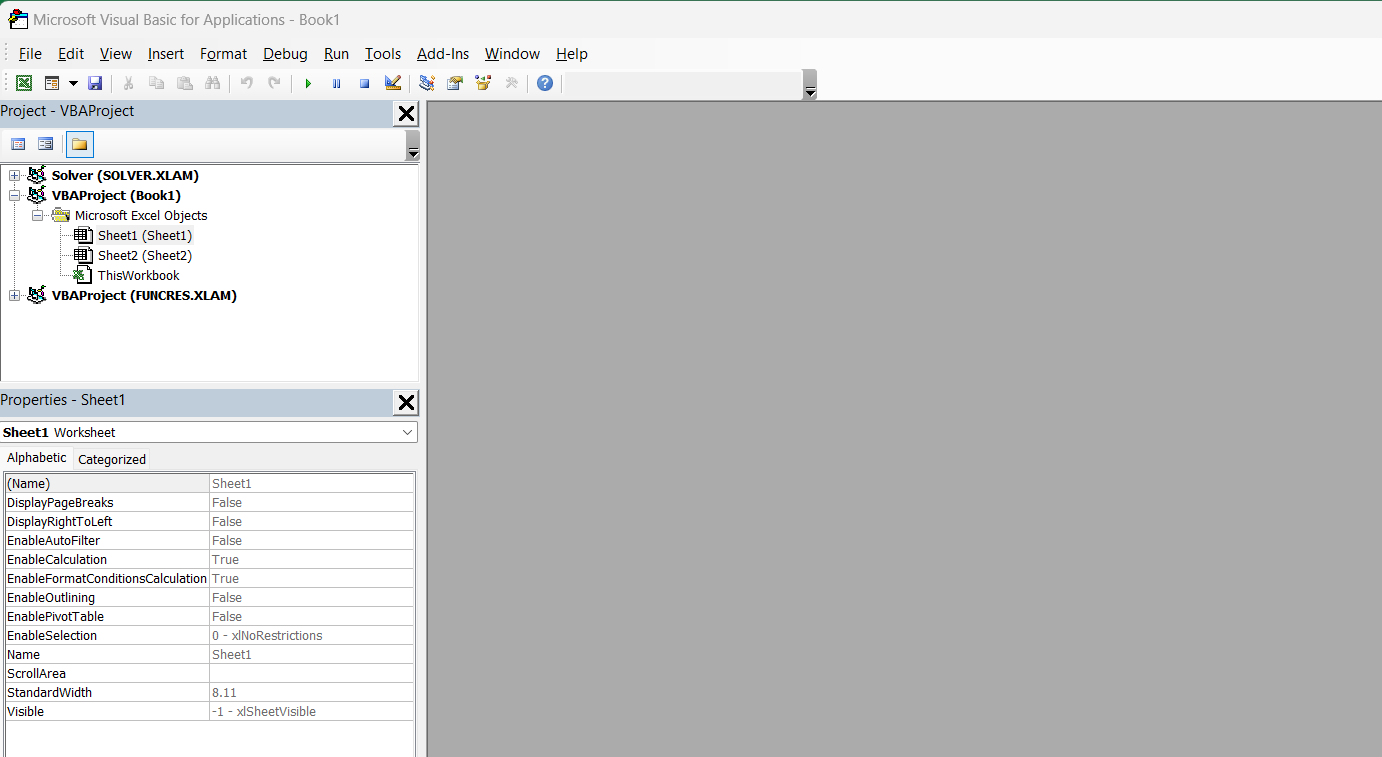Select Sheet2 (Sheet2) in project tree
The height and width of the screenshot is (757, 1382).
(145, 256)
